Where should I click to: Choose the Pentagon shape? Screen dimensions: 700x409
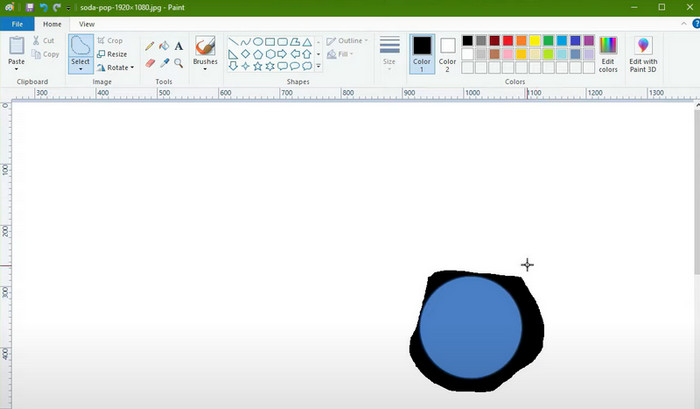258,54
